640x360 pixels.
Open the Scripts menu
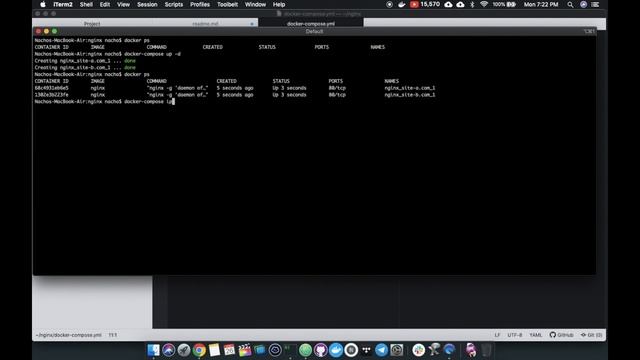[174, 4]
